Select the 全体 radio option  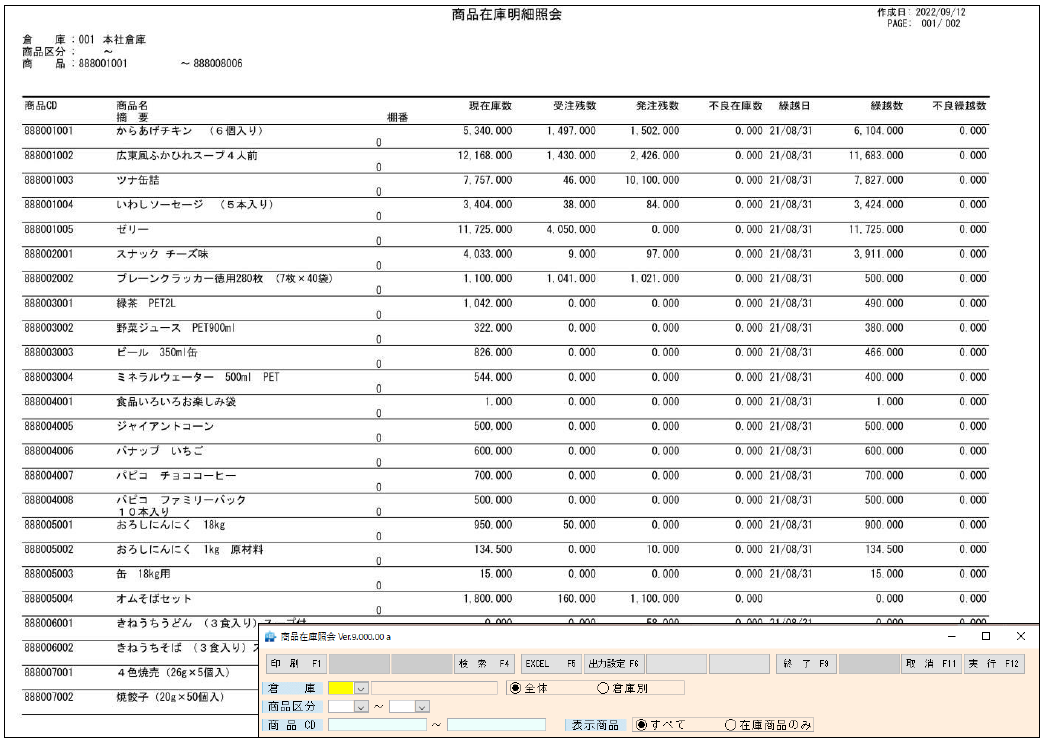point(518,688)
